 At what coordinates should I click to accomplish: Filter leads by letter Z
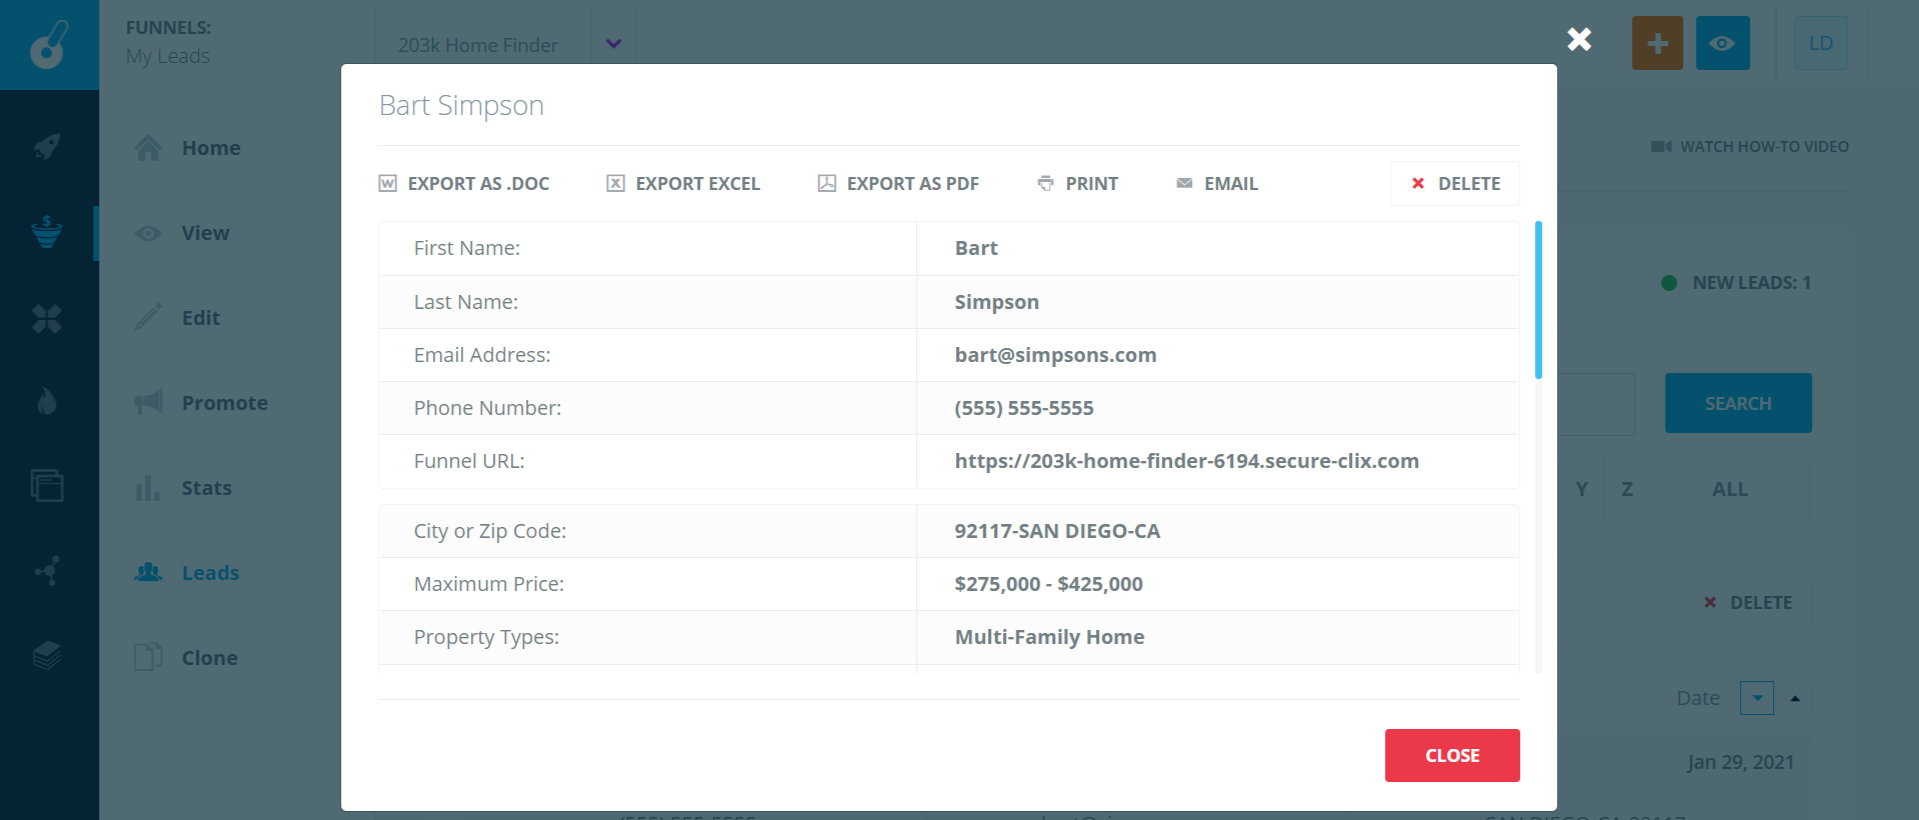tap(1627, 489)
